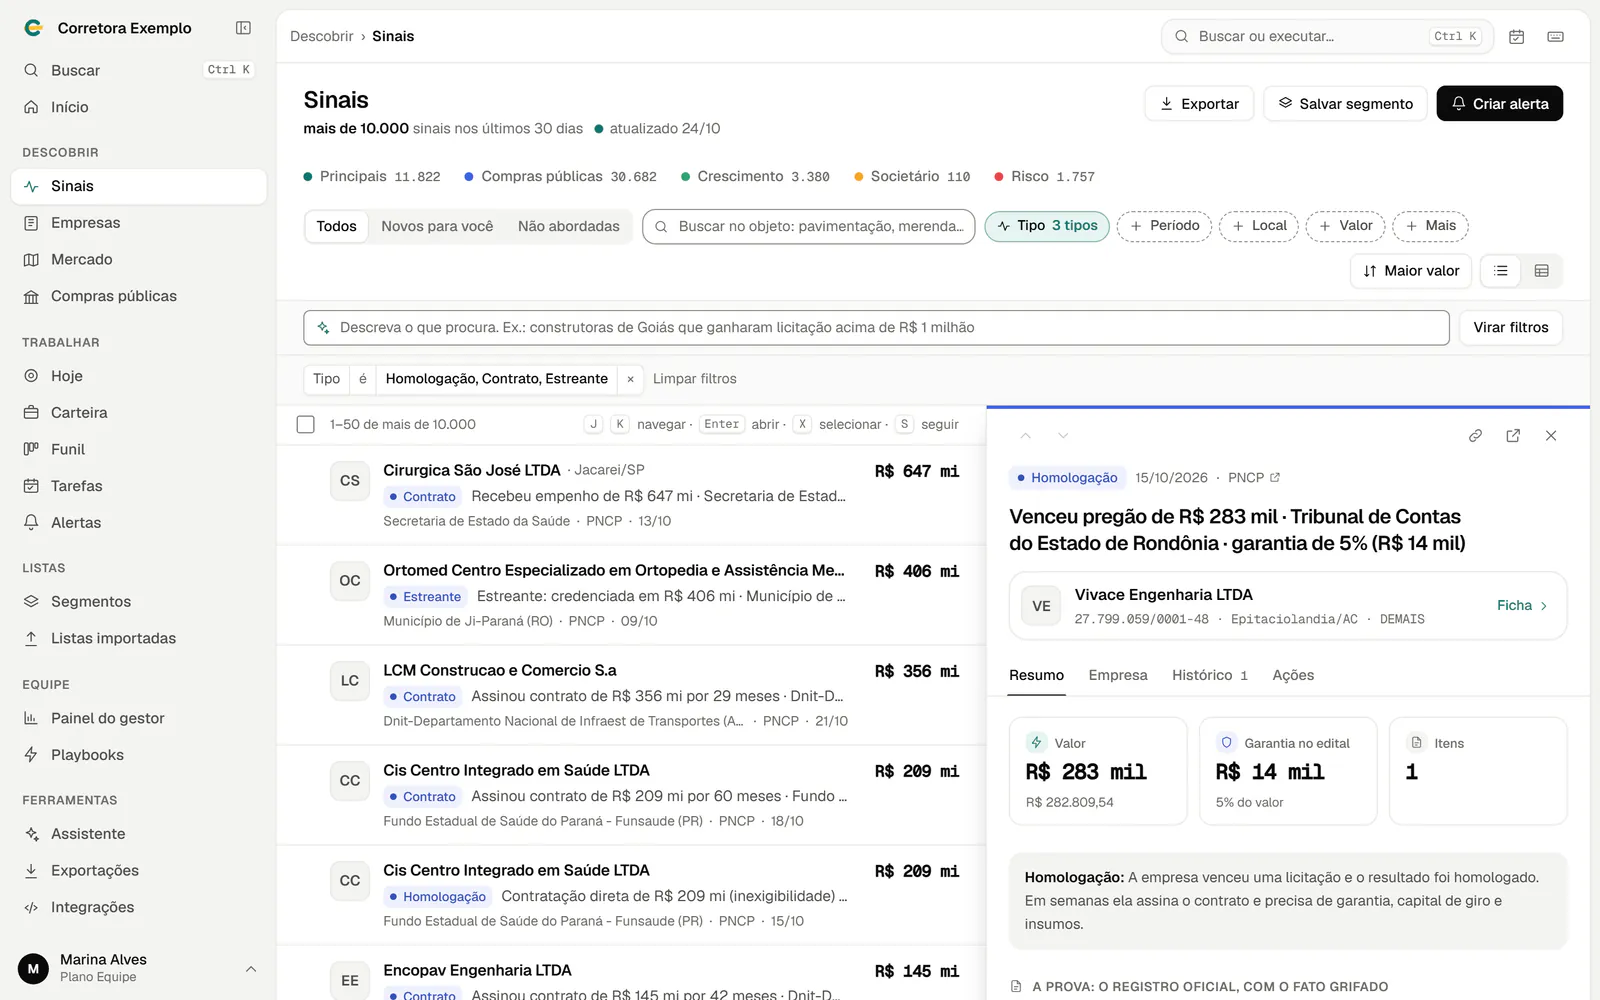Image resolution: width=1600 pixels, height=1000 pixels.
Task: Open Playbooks in the sidebar
Action: tap(139, 755)
